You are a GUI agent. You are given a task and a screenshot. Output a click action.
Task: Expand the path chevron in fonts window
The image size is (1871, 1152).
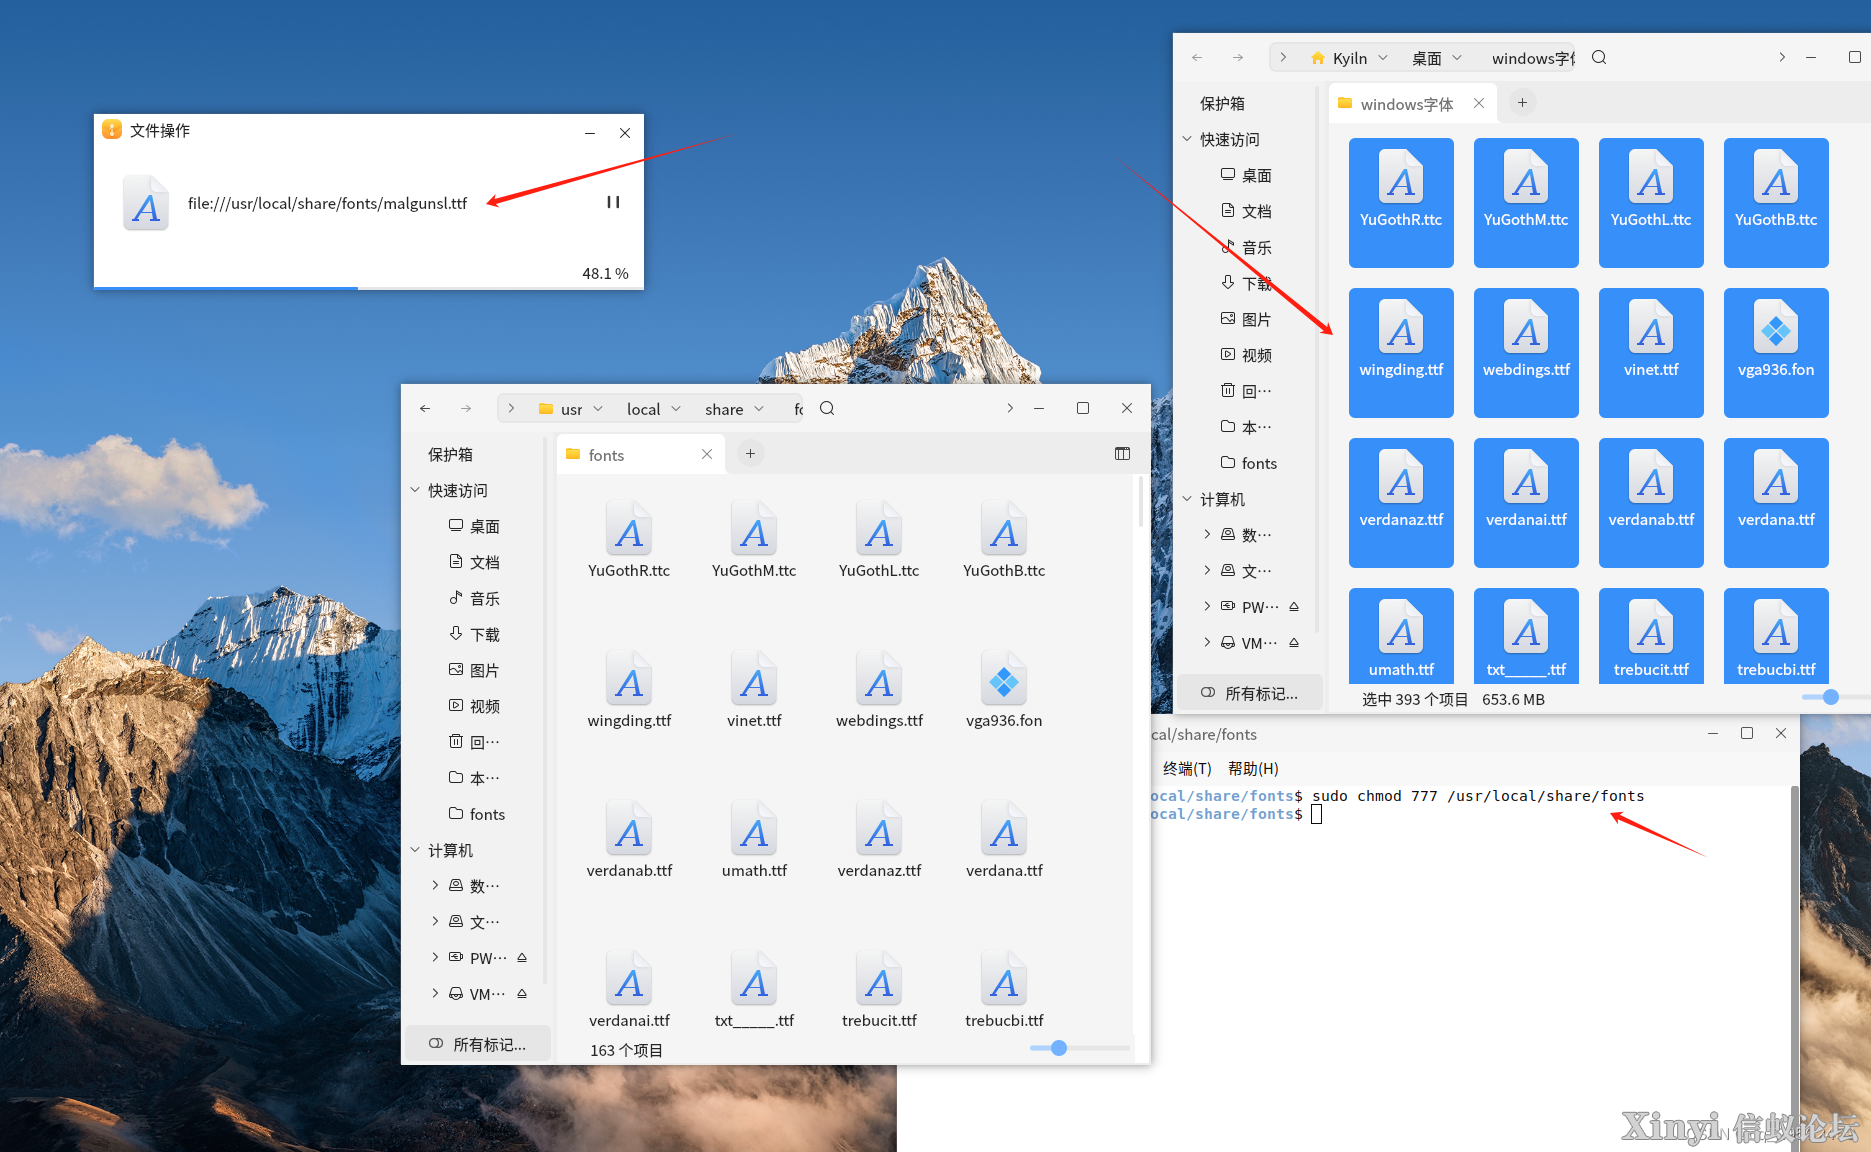pyautogui.click(x=511, y=408)
